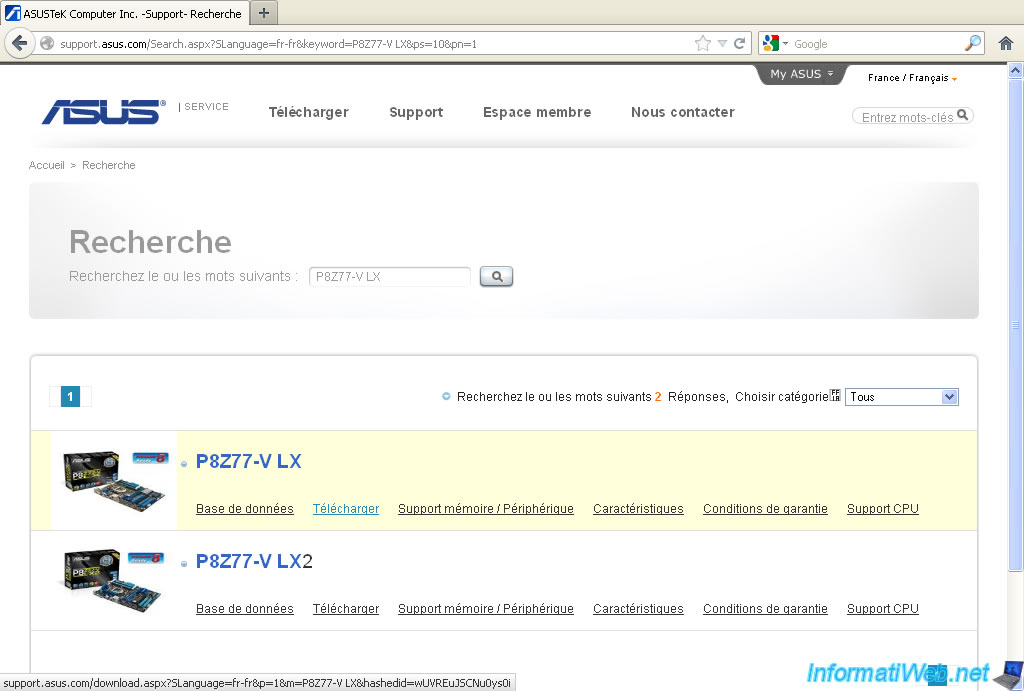Bookmark this page with the star icon
Image resolution: width=1024 pixels, height=691 pixels.
pos(703,44)
